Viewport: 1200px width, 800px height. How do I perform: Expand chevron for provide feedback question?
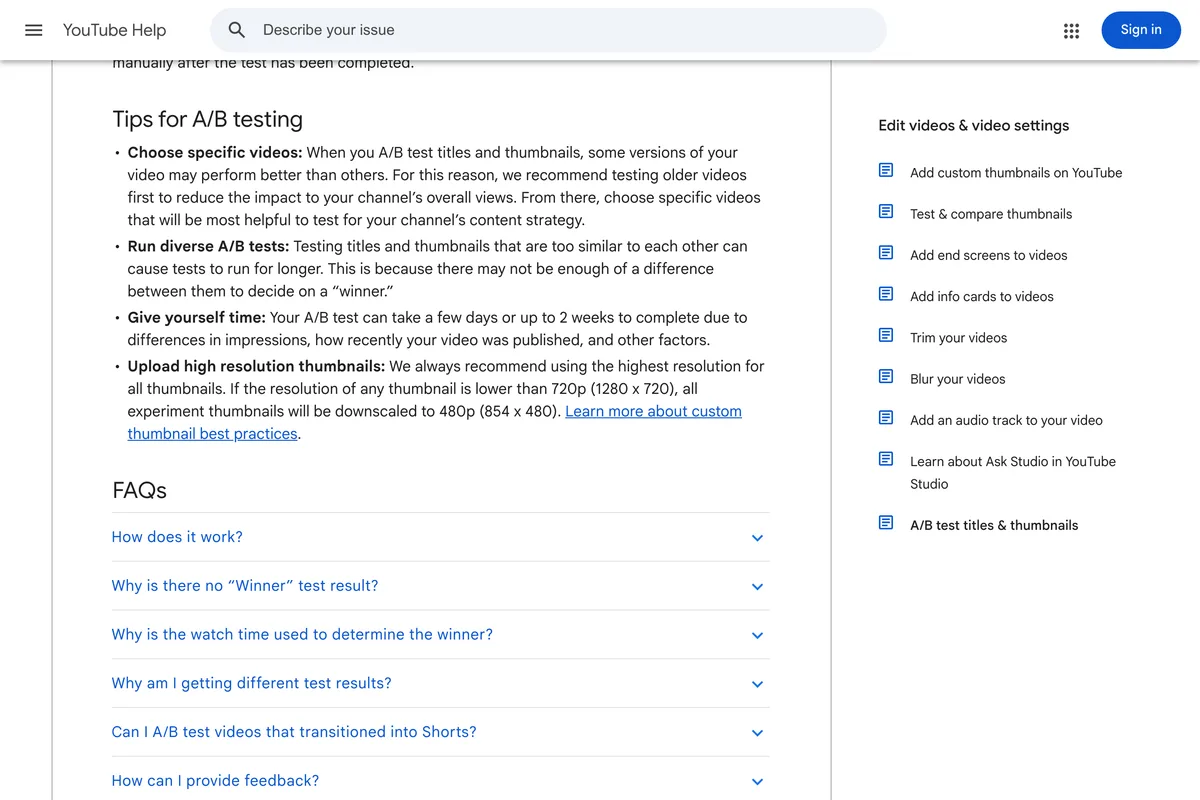point(757,782)
